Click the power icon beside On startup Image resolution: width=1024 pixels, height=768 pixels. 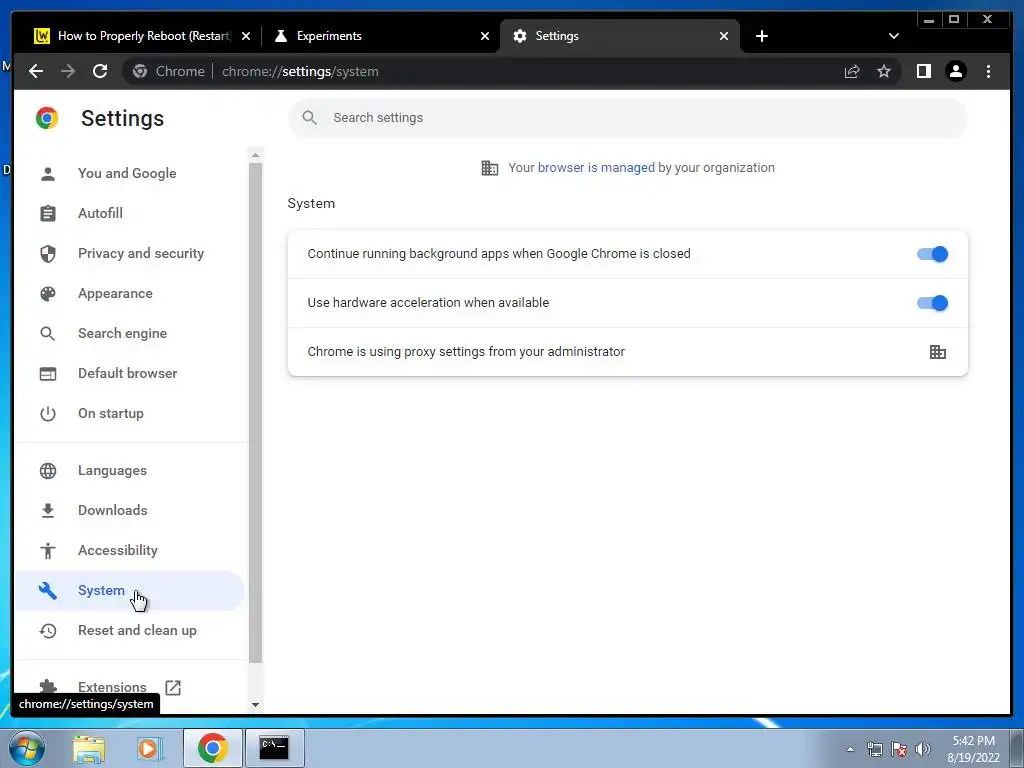[x=48, y=413]
